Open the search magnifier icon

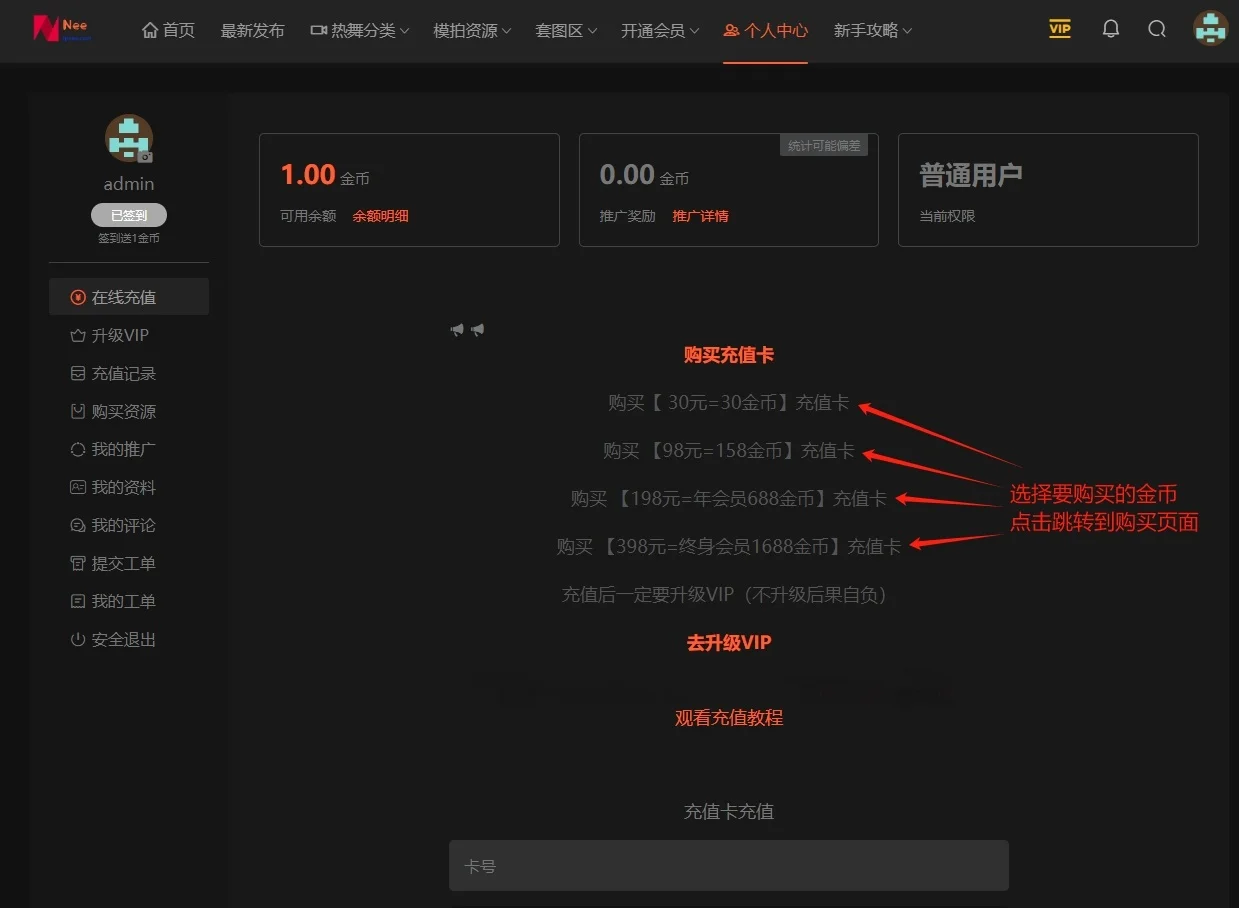pos(1157,29)
